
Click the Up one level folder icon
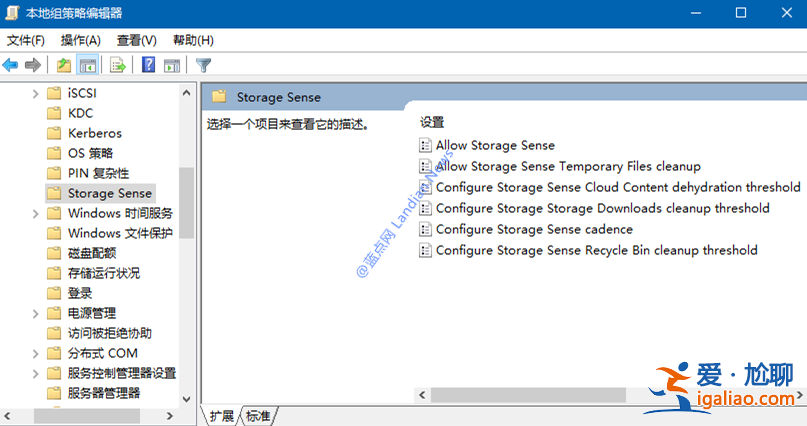(64, 65)
